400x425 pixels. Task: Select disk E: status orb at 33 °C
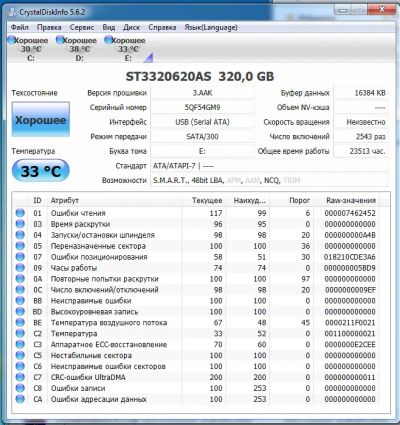108,40
